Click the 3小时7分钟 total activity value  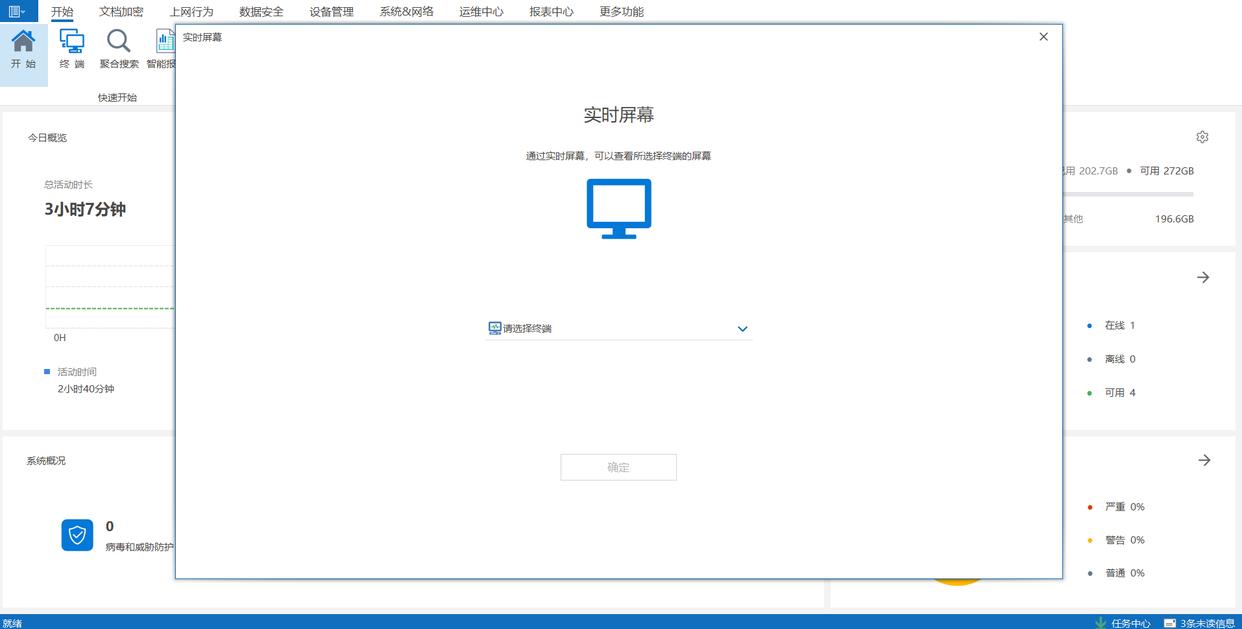pyautogui.click(x=85, y=209)
